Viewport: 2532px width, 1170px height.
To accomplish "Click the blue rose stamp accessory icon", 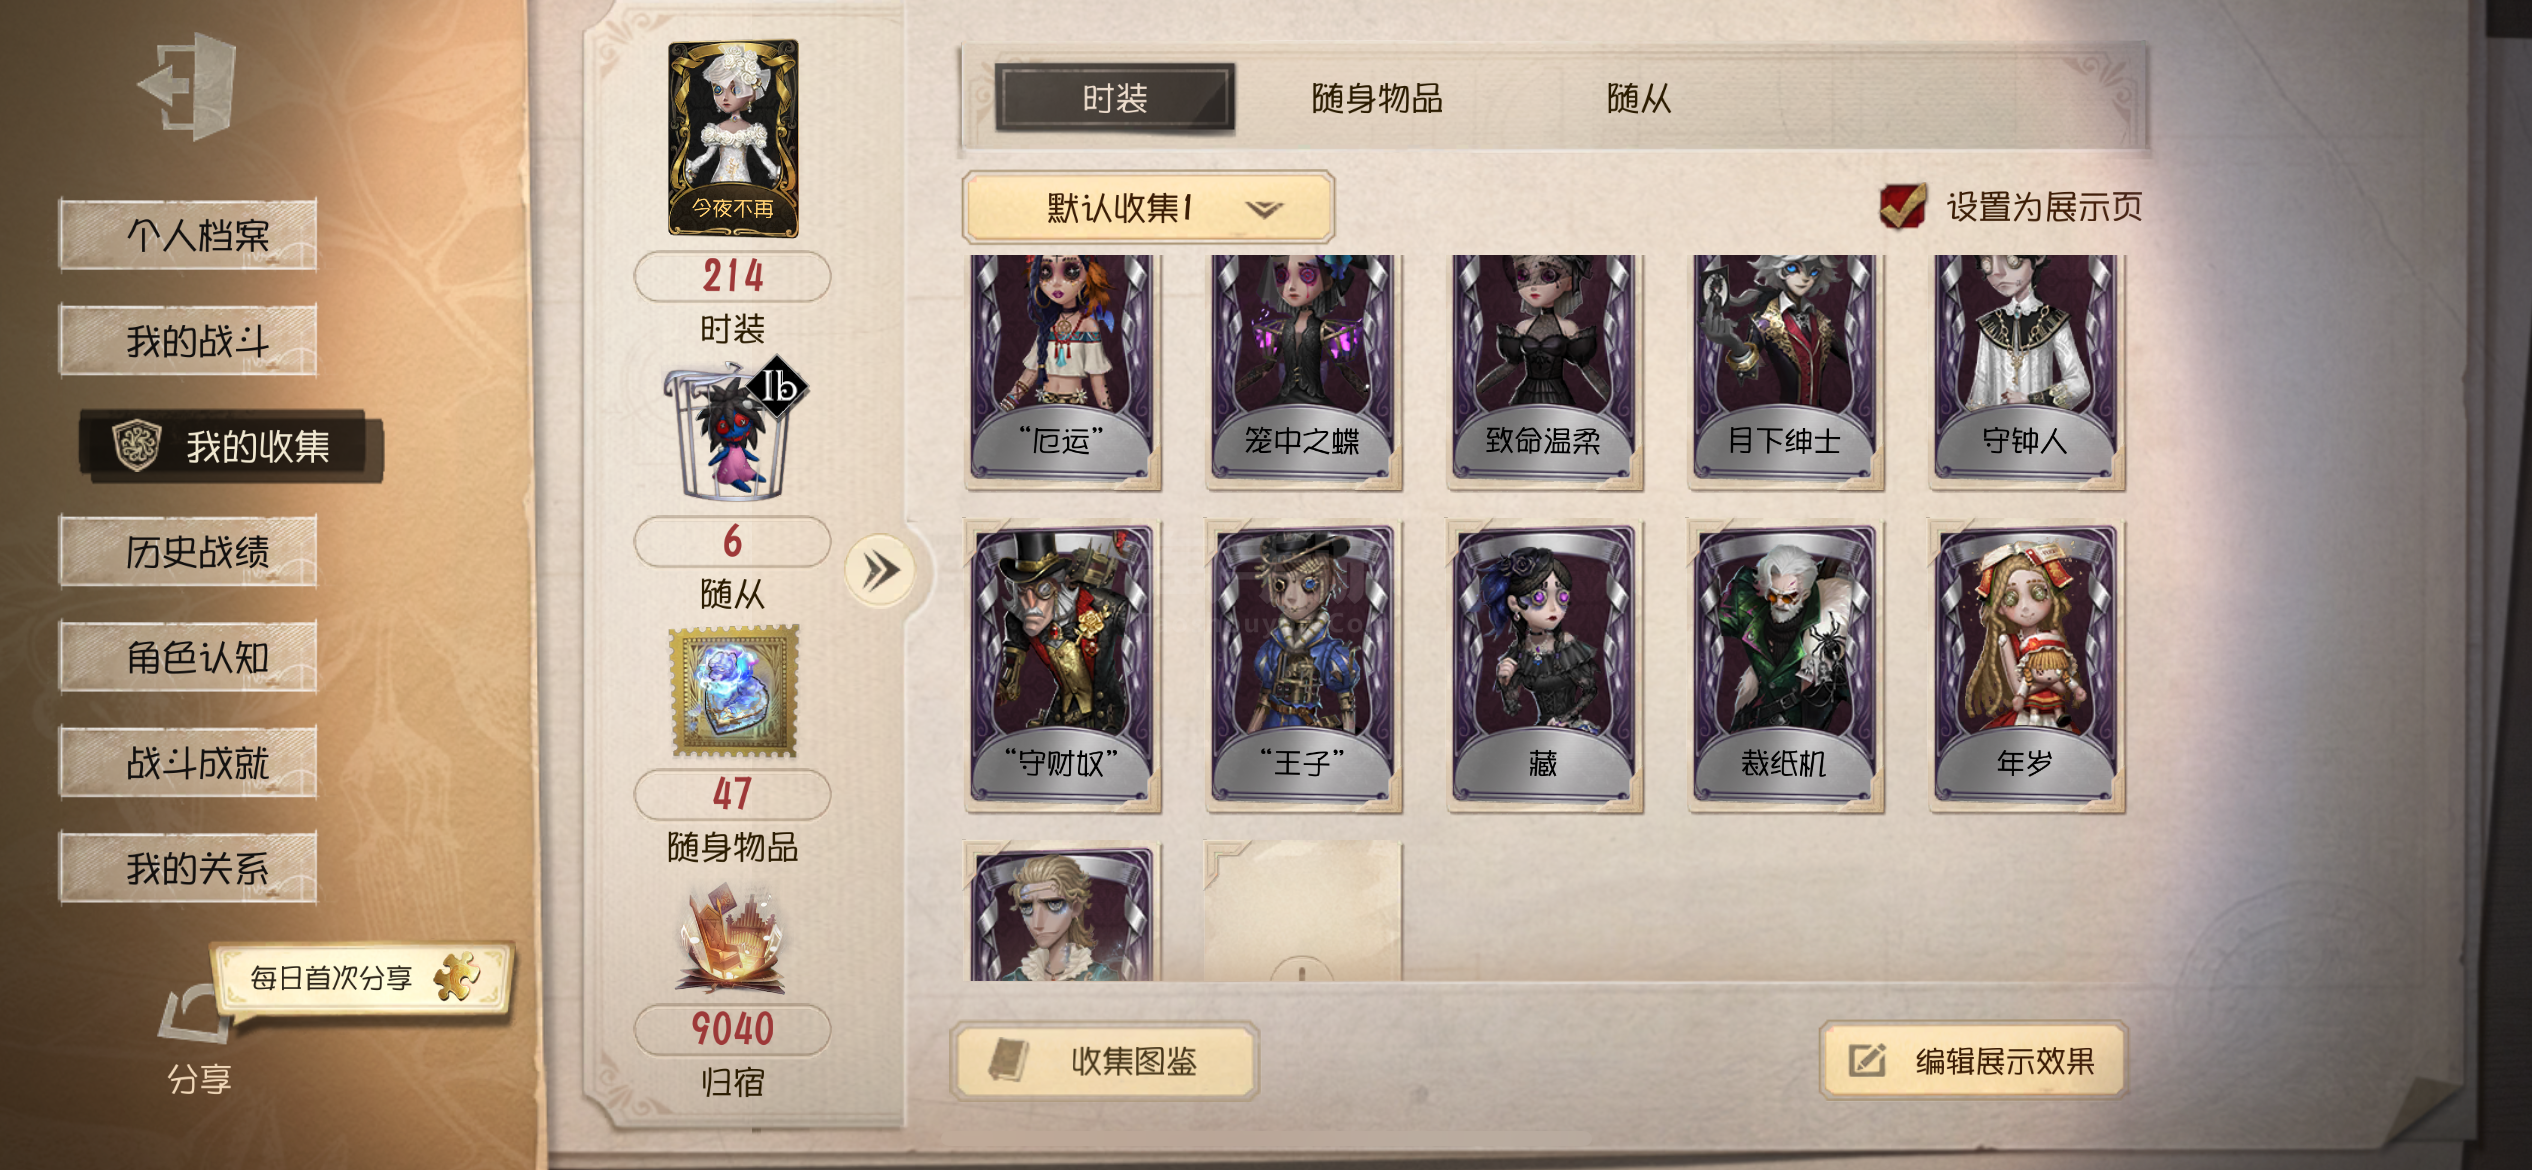I will (735, 692).
